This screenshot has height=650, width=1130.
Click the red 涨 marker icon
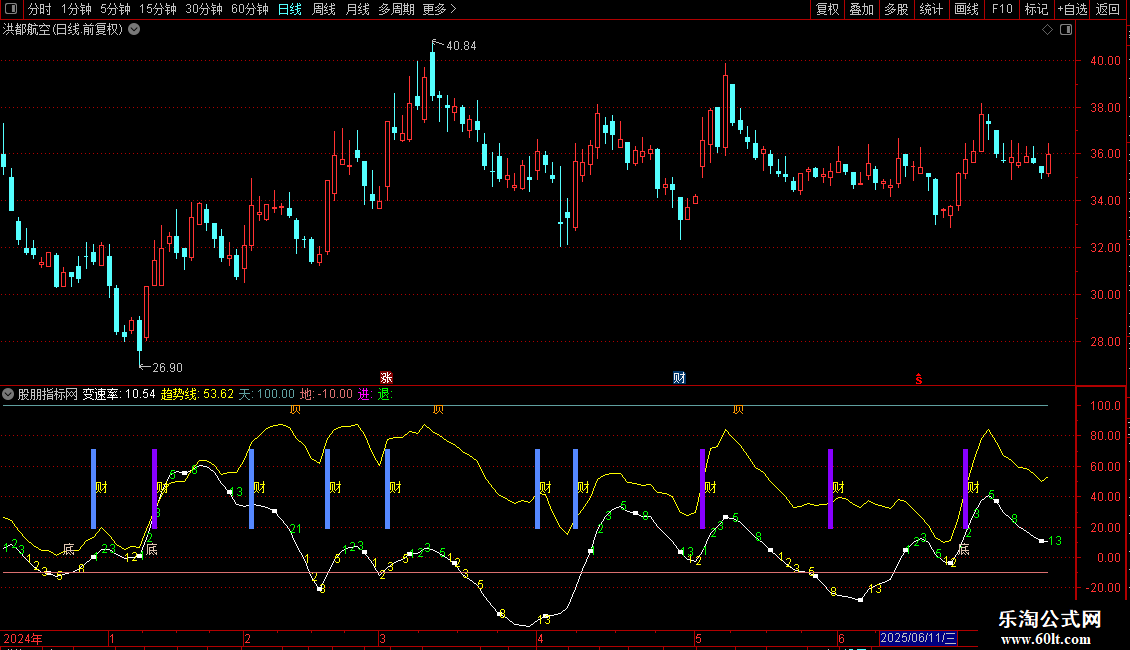pos(386,377)
